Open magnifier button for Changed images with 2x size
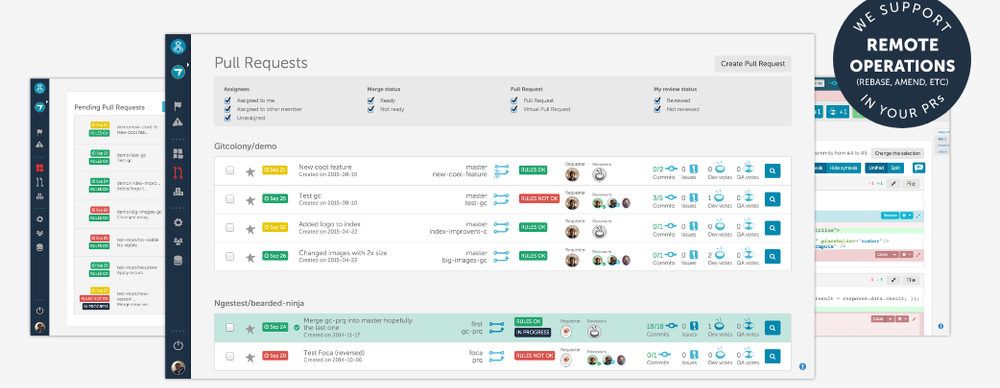1000x388 pixels. tap(772, 257)
